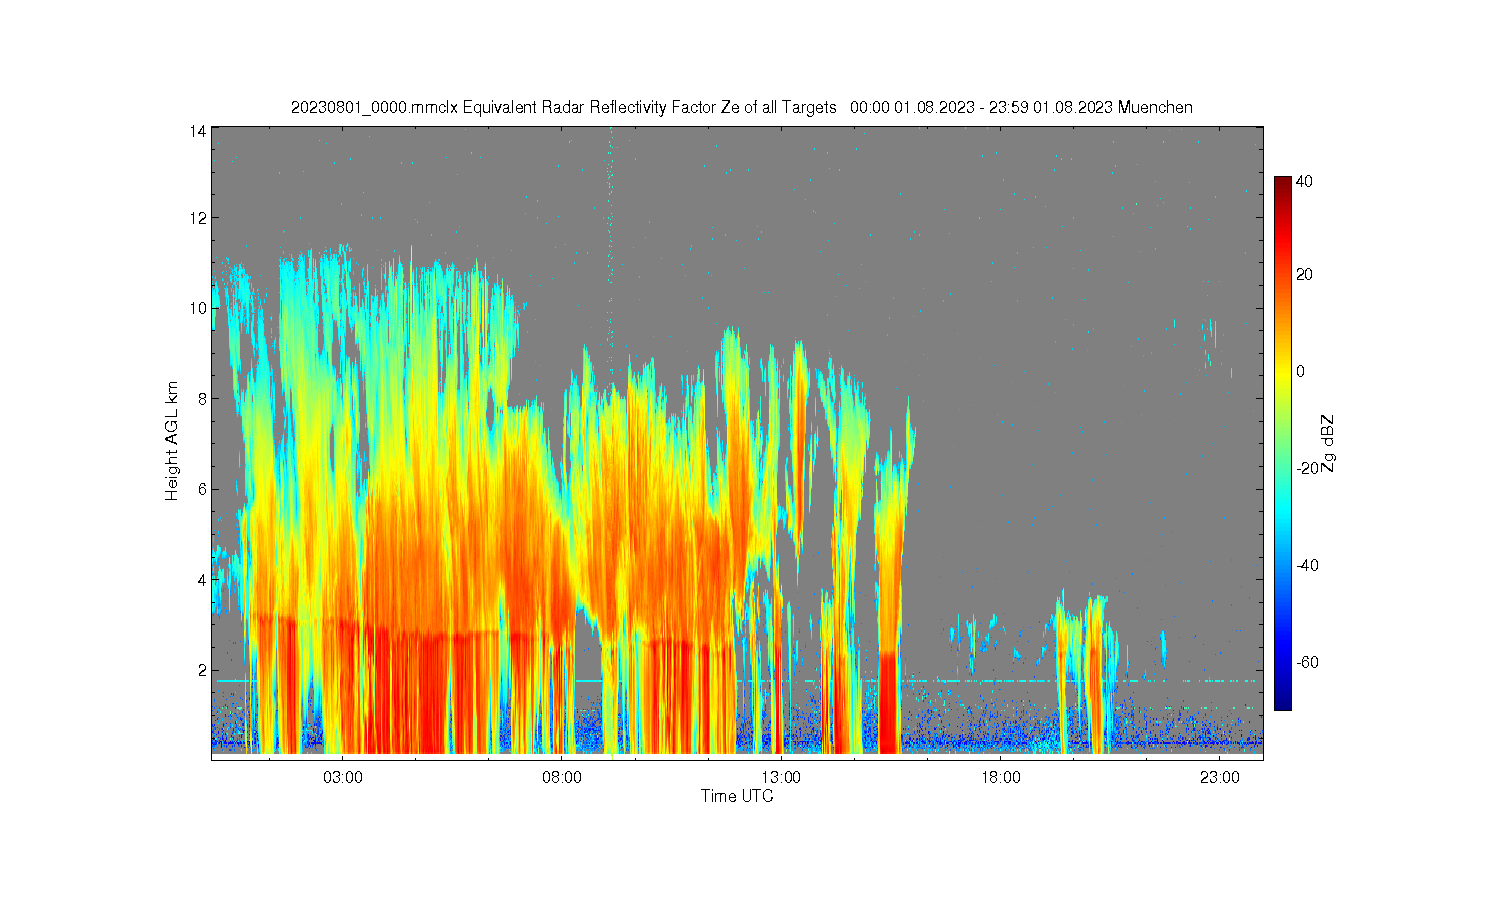This screenshot has width=1500, height=900.
Task: Click the dark red top of the colorbar
Action: (x=1282, y=185)
